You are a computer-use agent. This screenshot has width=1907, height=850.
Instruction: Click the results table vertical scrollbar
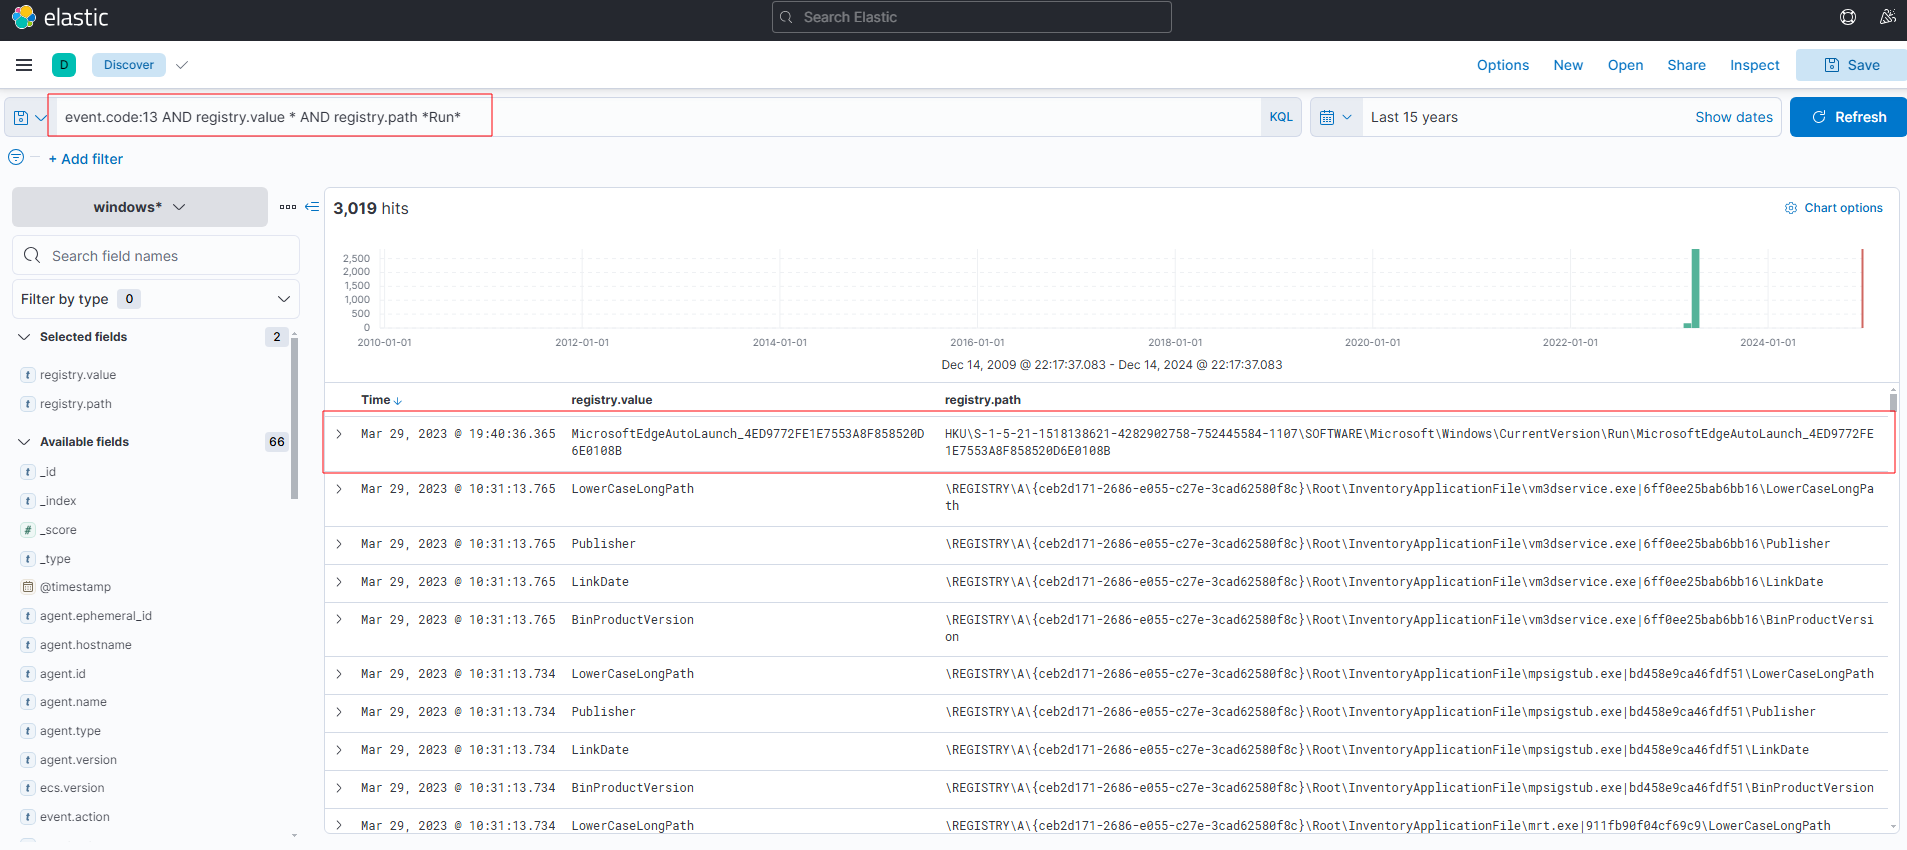(1893, 402)
